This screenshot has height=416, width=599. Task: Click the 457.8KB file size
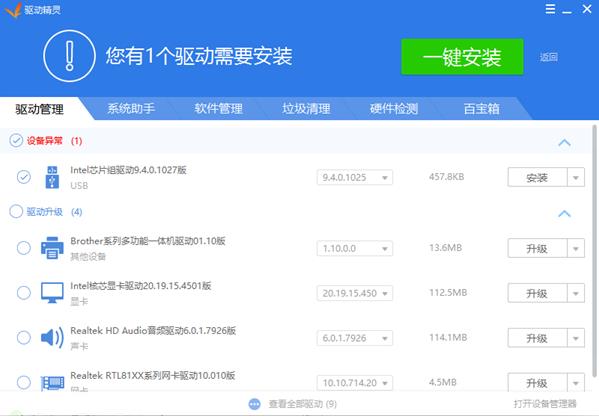(x=446, y=177)
